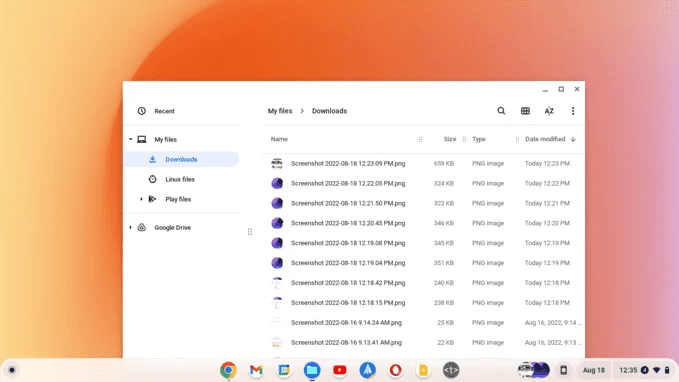Click the My files laptop icon
679x382 pixels.
coord(142,139)
